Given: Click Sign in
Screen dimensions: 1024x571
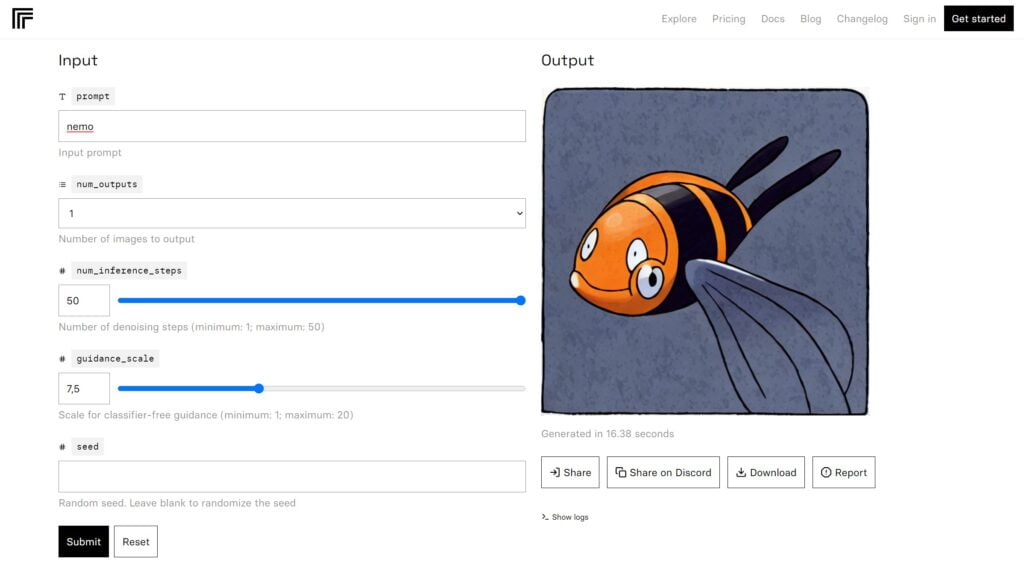Looking at the screenshot, I should (x=919, y=19).
